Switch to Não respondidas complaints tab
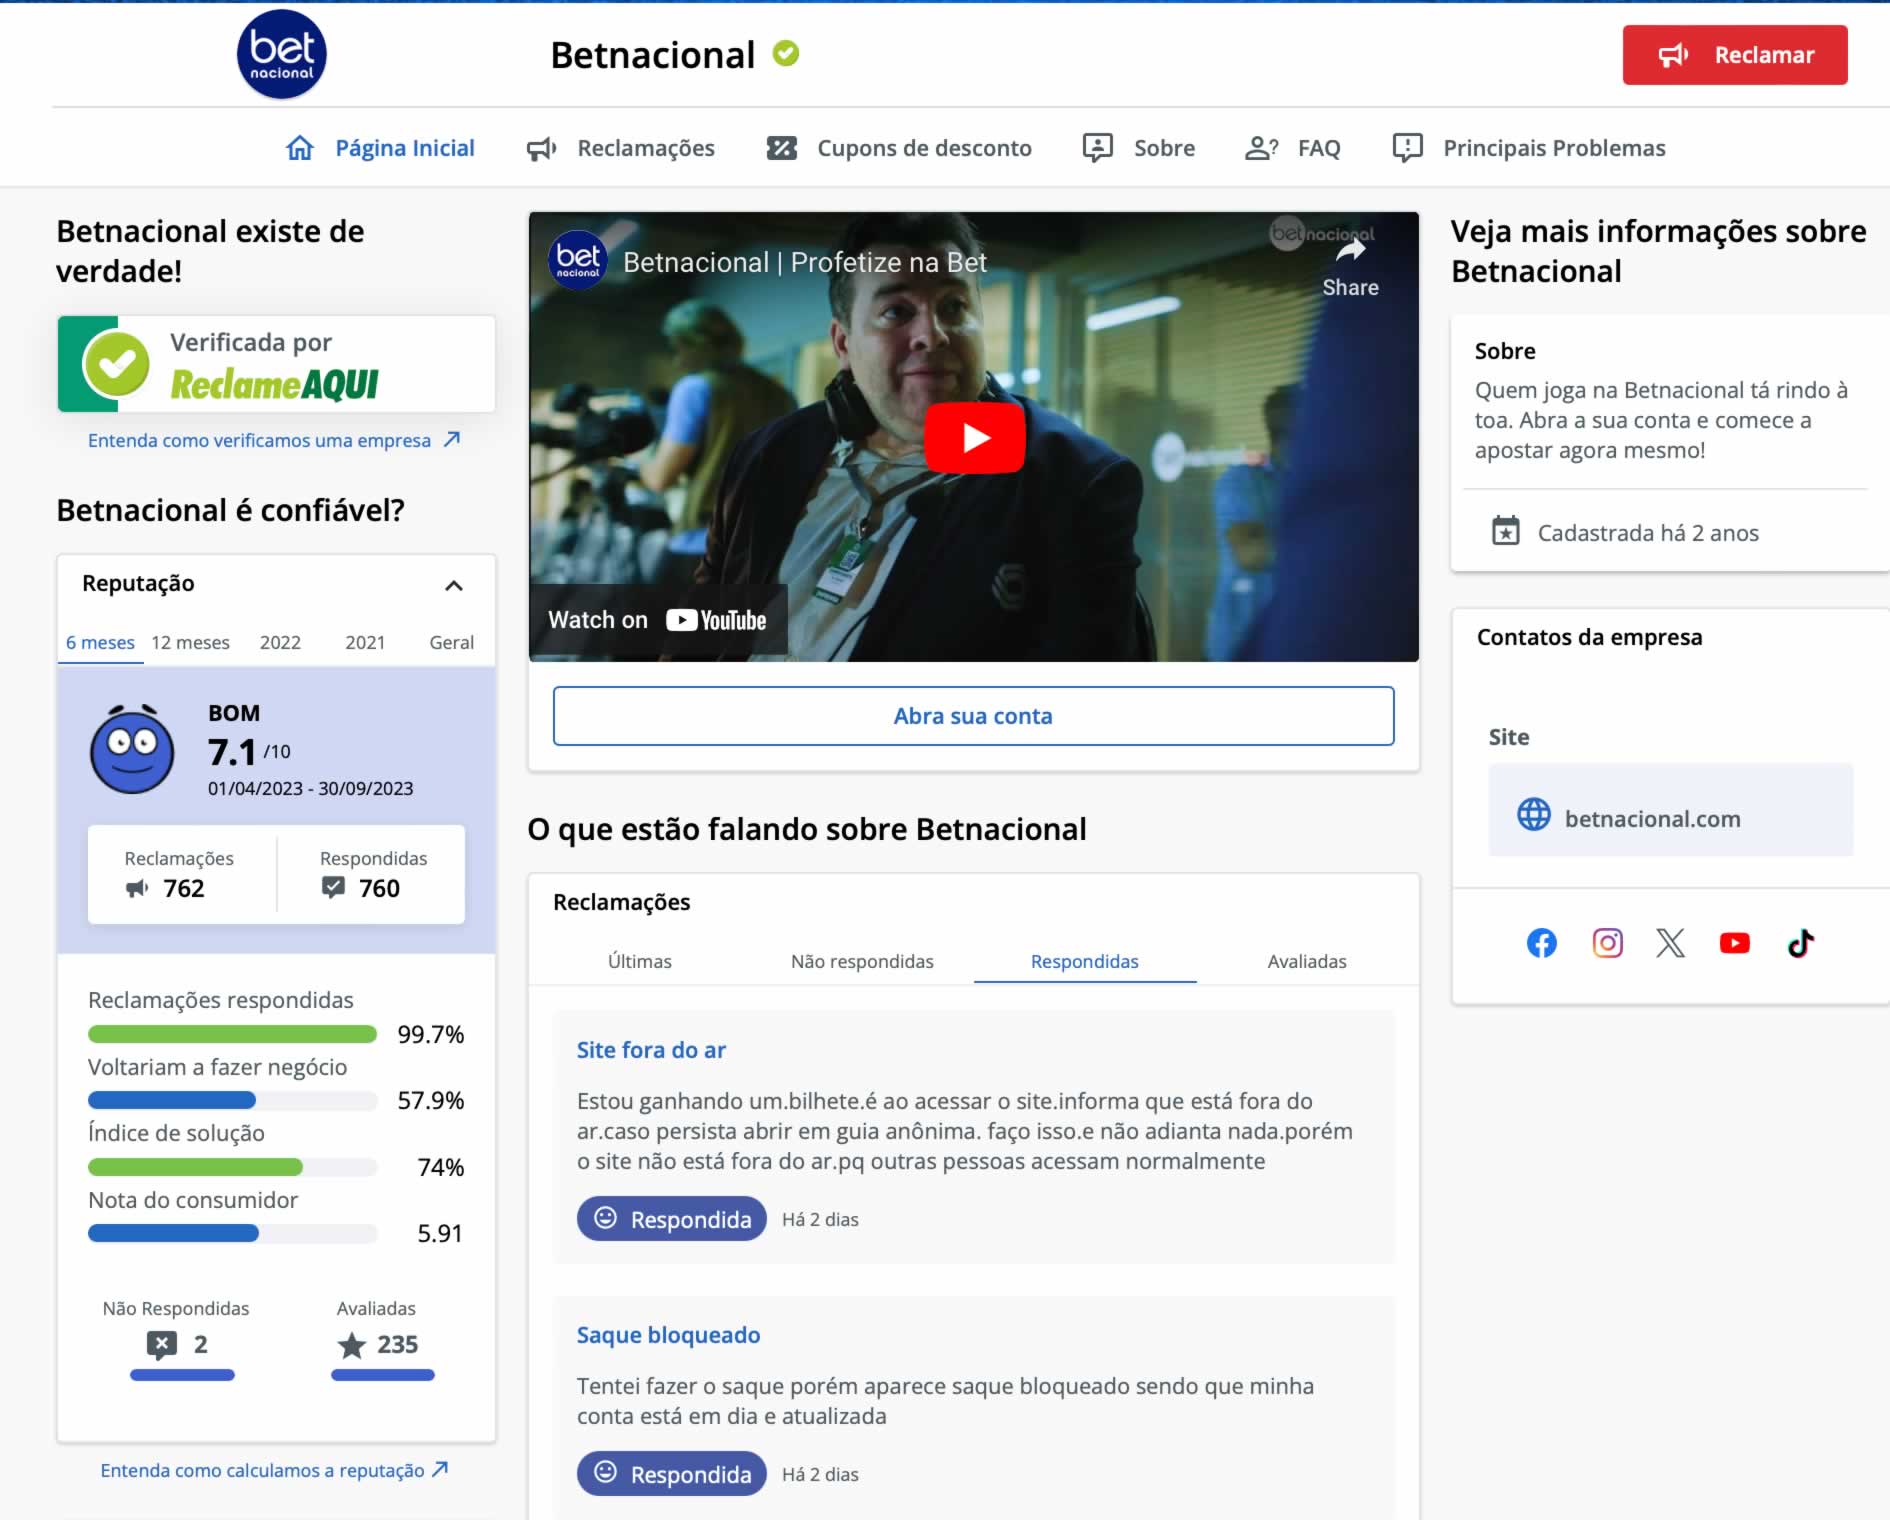Screen dimensions: 1890x1520 click(862, 961)
